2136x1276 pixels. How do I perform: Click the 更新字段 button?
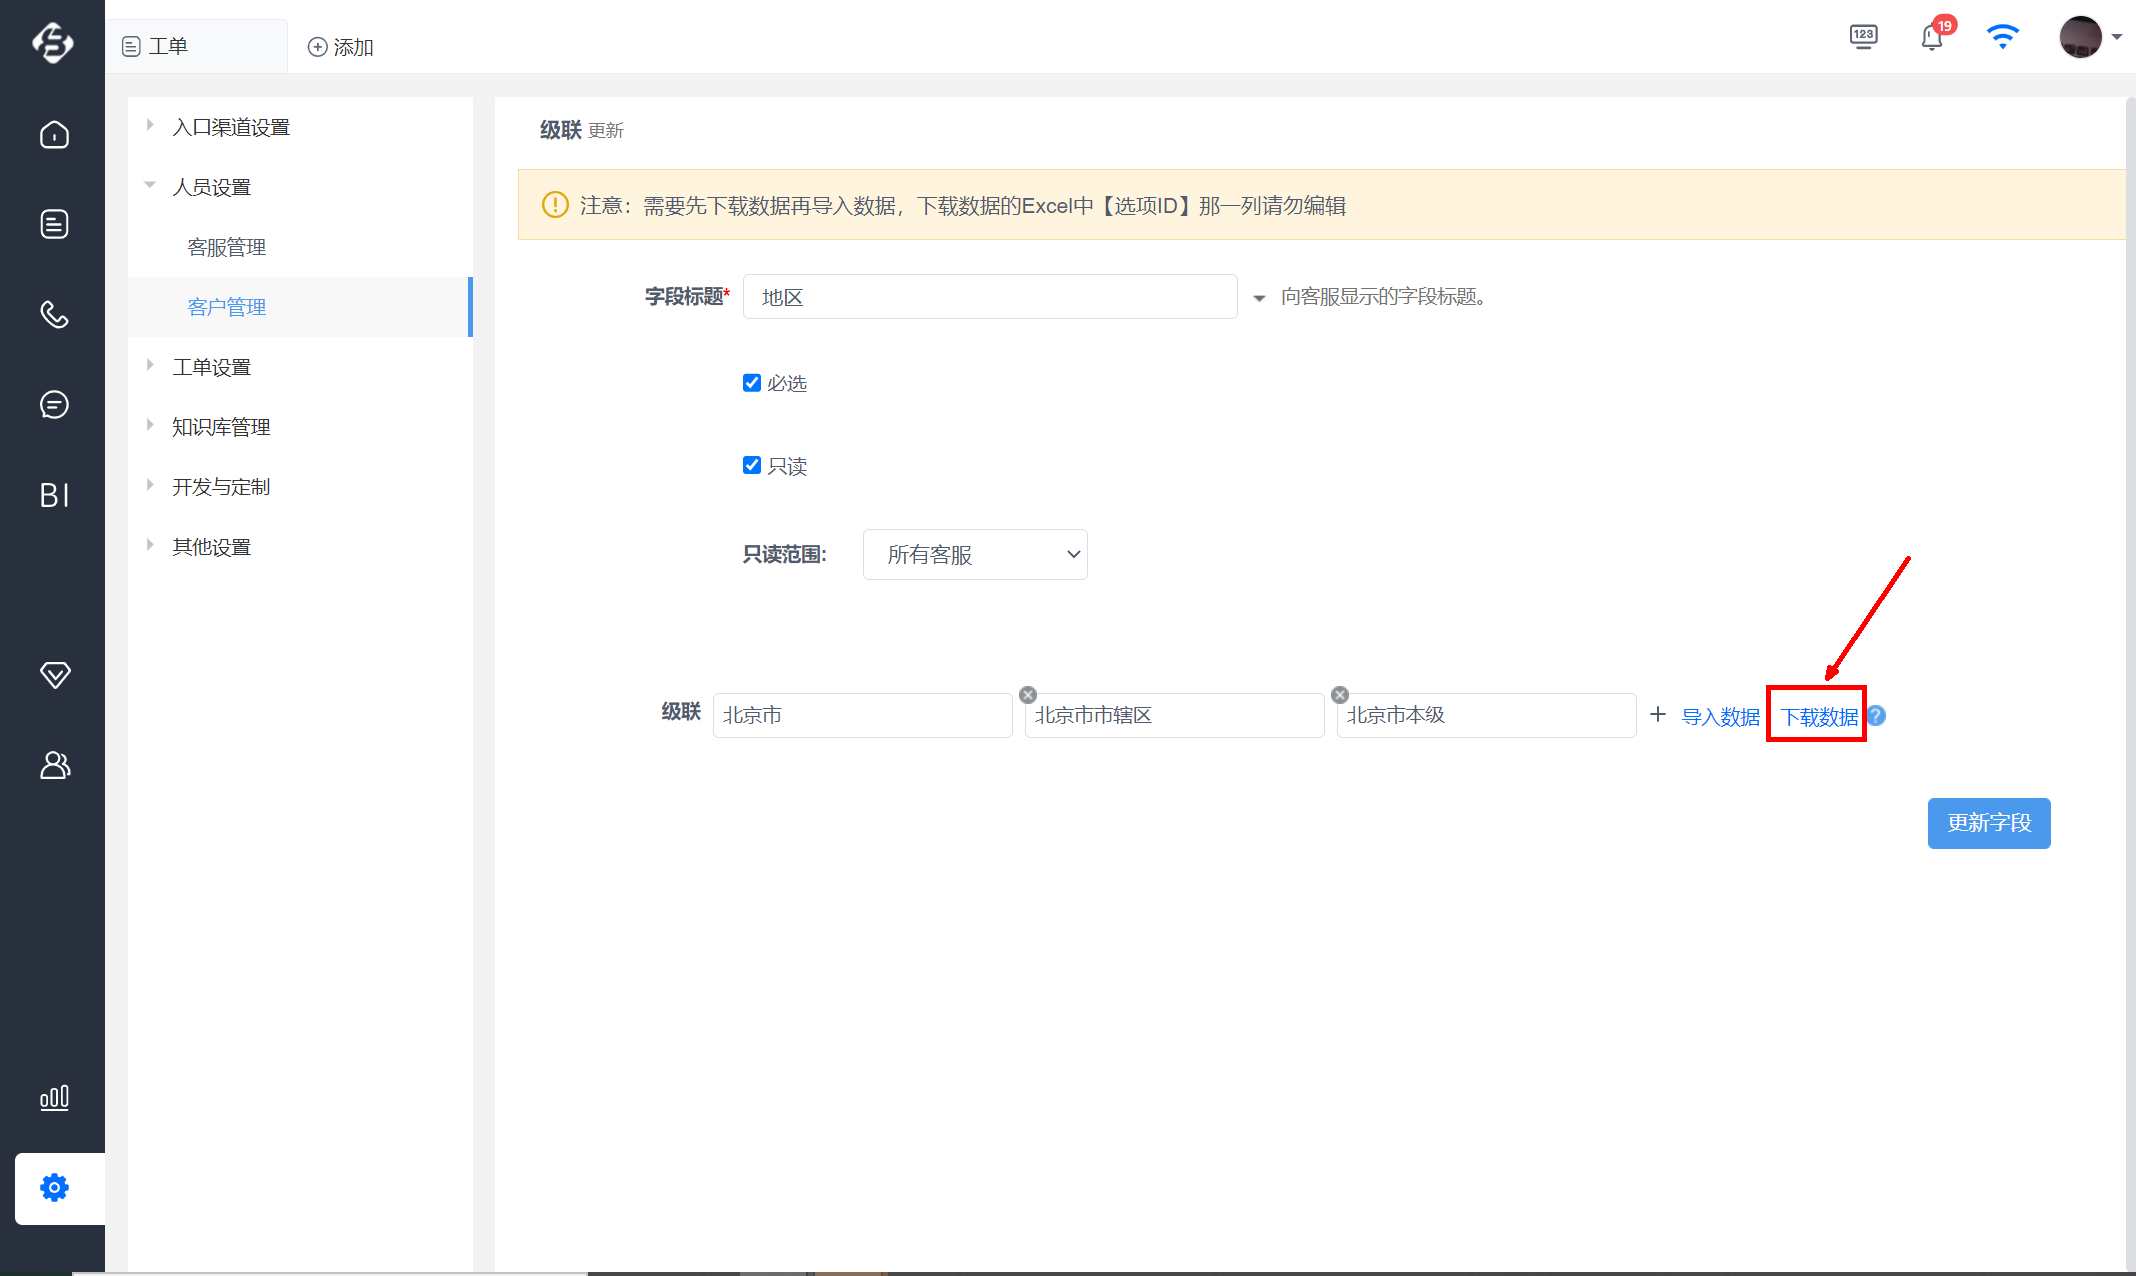1989,823
